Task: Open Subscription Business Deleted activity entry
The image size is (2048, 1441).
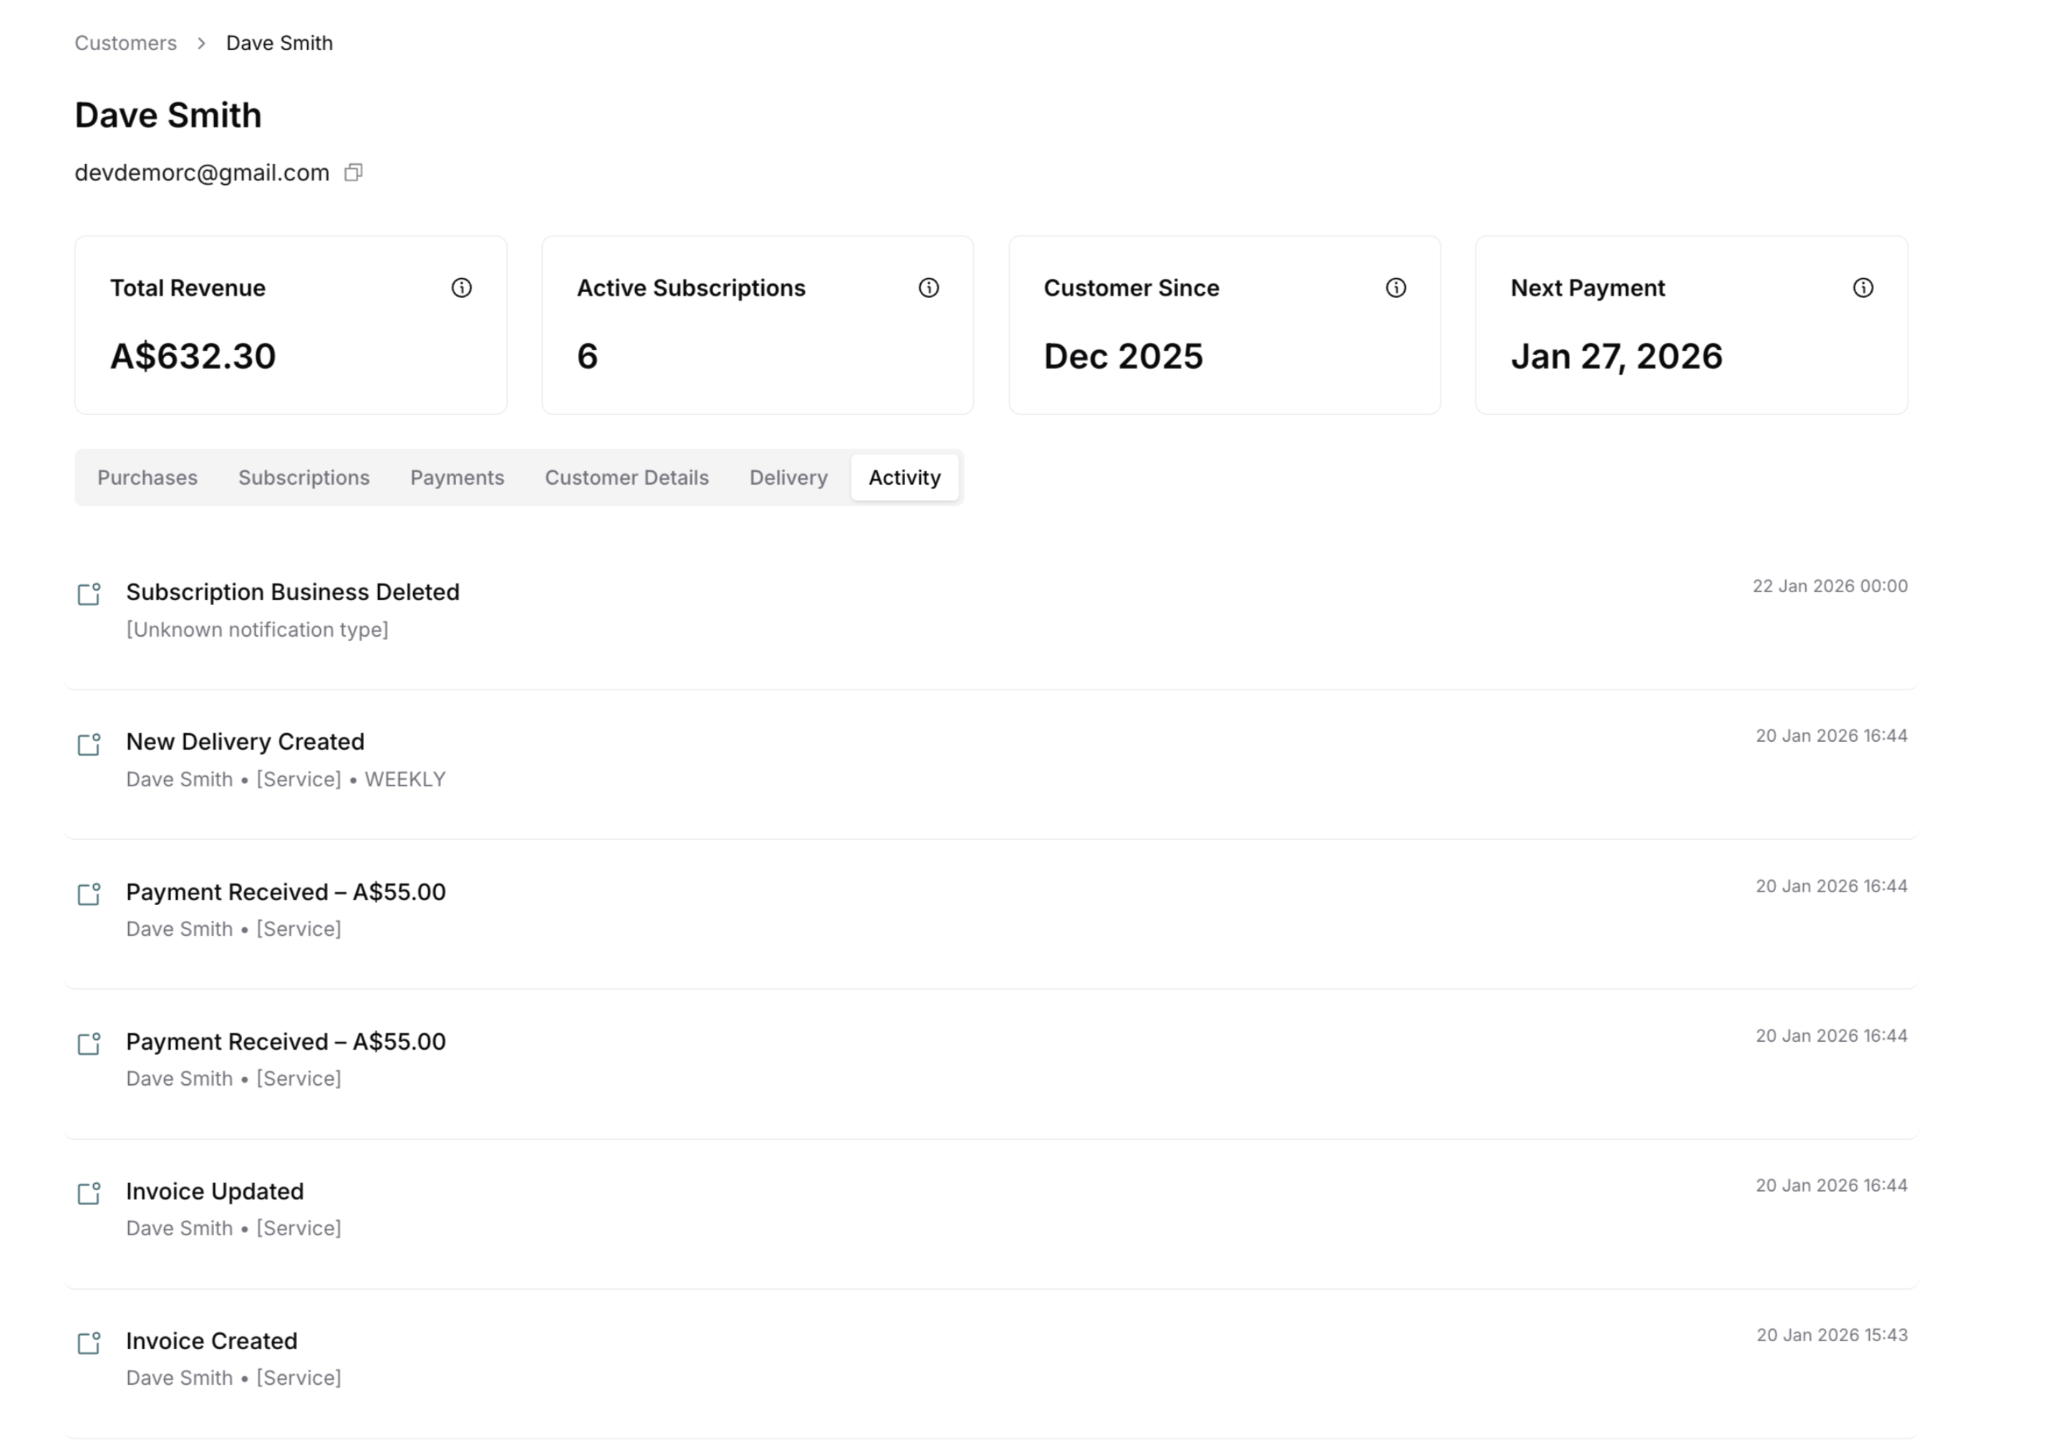Action: point(292,592)
